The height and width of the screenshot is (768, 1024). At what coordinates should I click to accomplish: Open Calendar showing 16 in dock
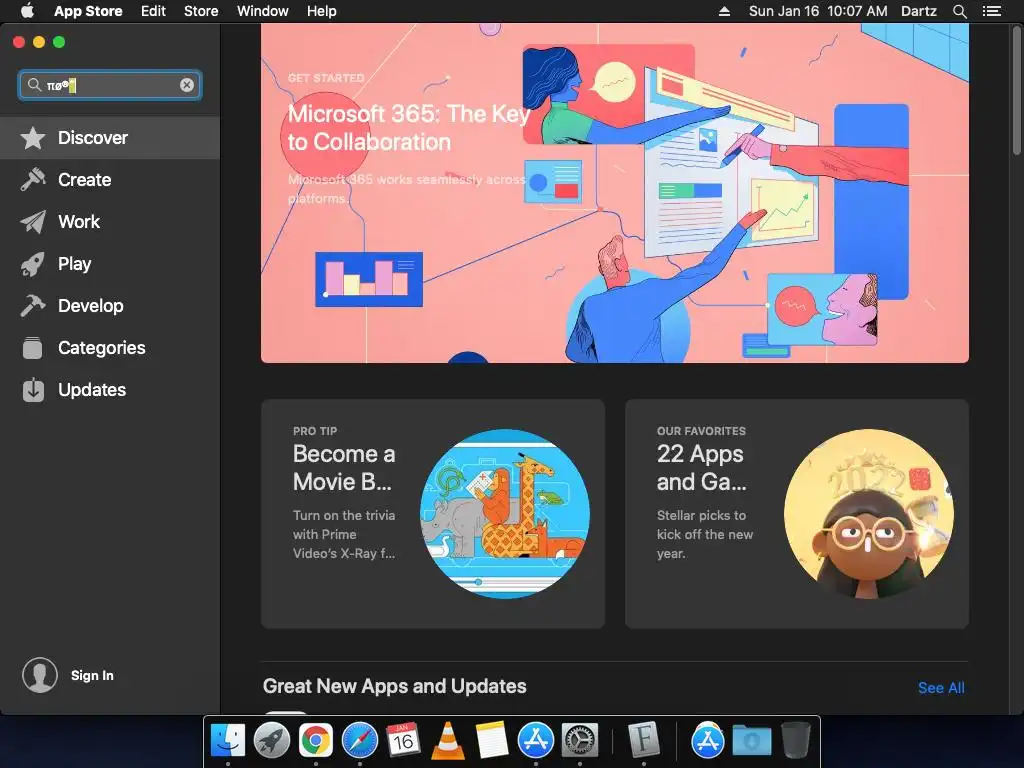(x=403, y=741)
